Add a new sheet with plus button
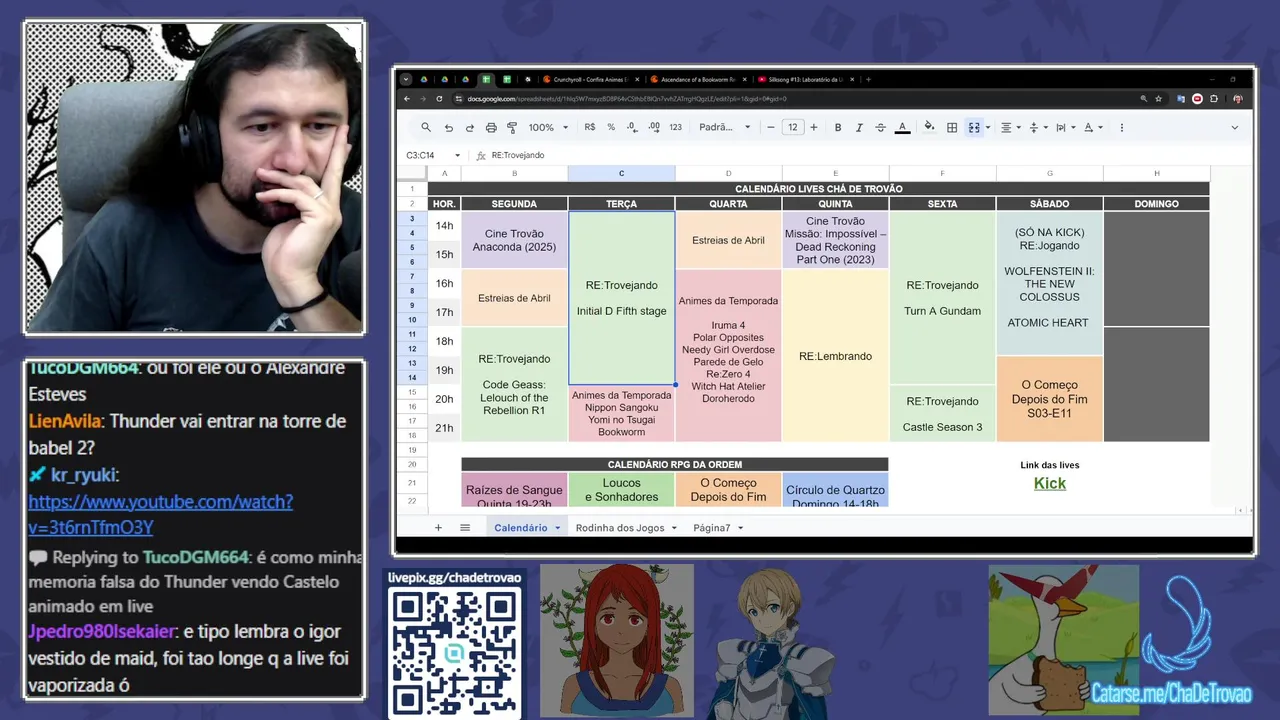This screenshot has height=720, width=1280. [x=438, y=527]
